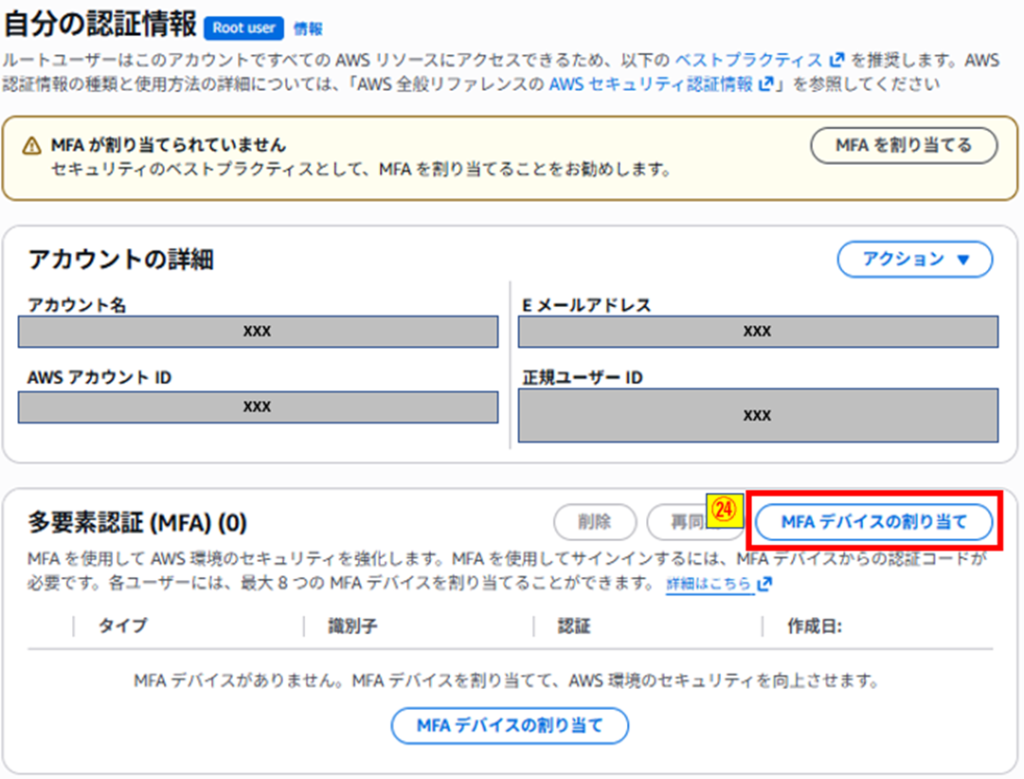Select the AWS アカウント ID field

pos(257,407)
